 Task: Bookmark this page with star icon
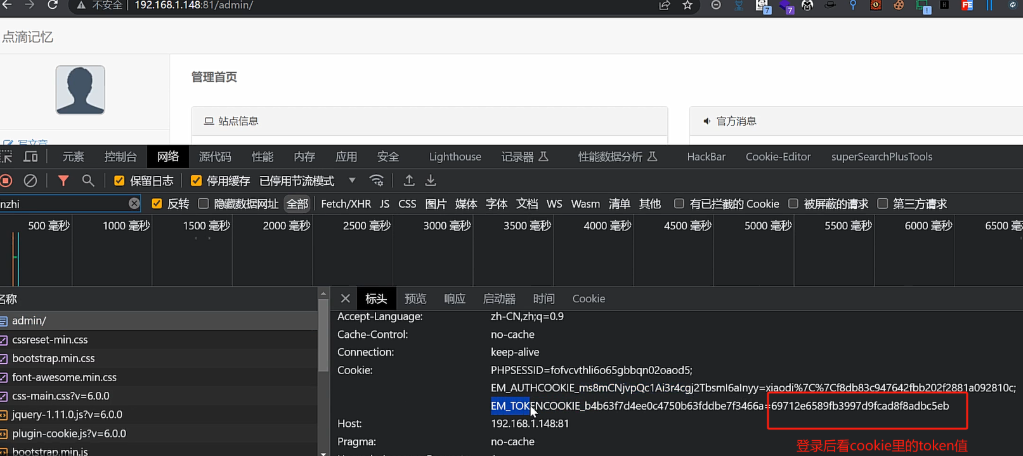click(687, 6)
